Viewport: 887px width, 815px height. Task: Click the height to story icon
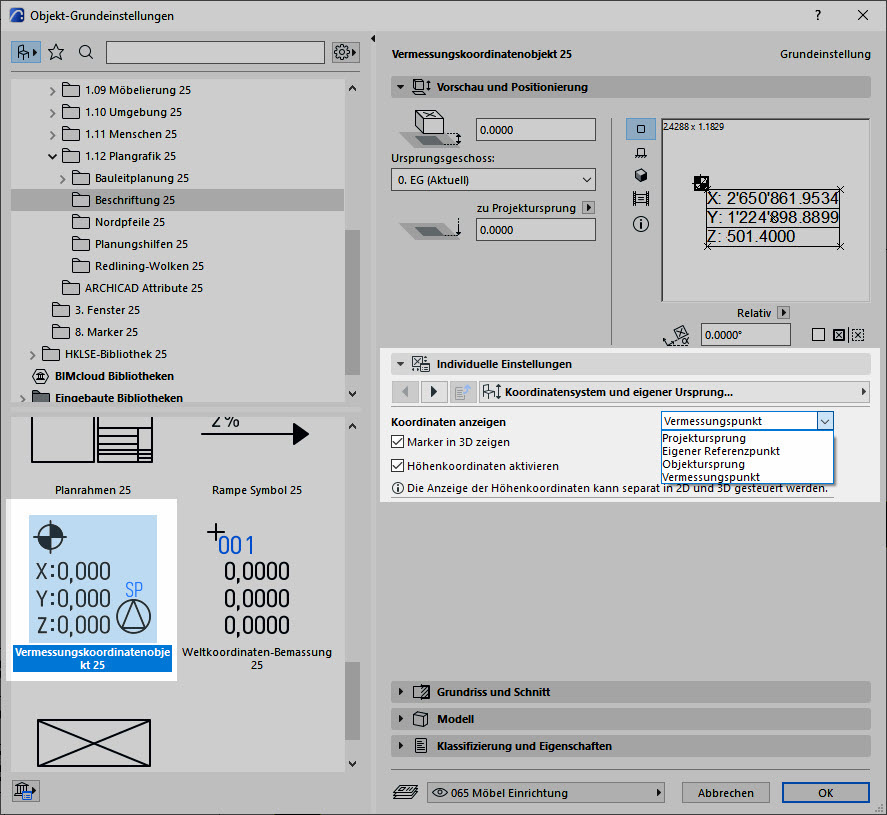click(x=430, y=130)
